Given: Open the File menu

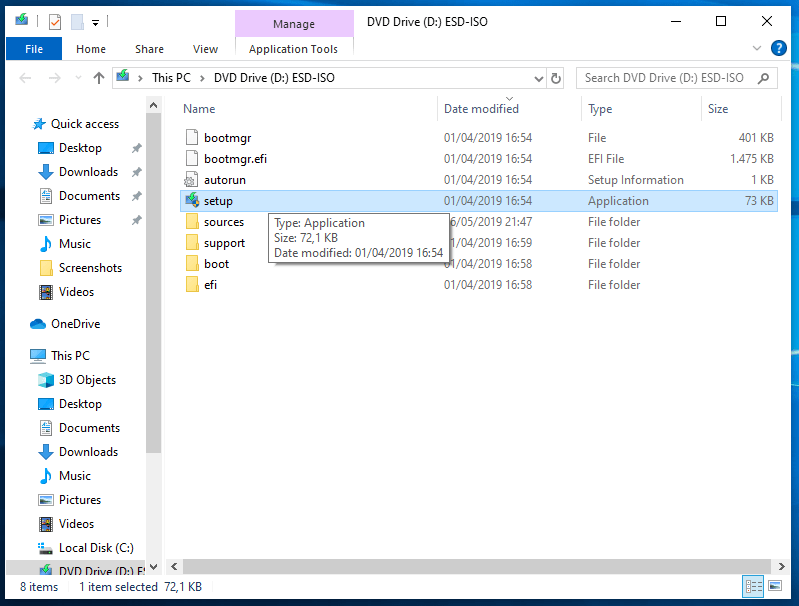Looking at the screenshot, I should pos(34,49).
